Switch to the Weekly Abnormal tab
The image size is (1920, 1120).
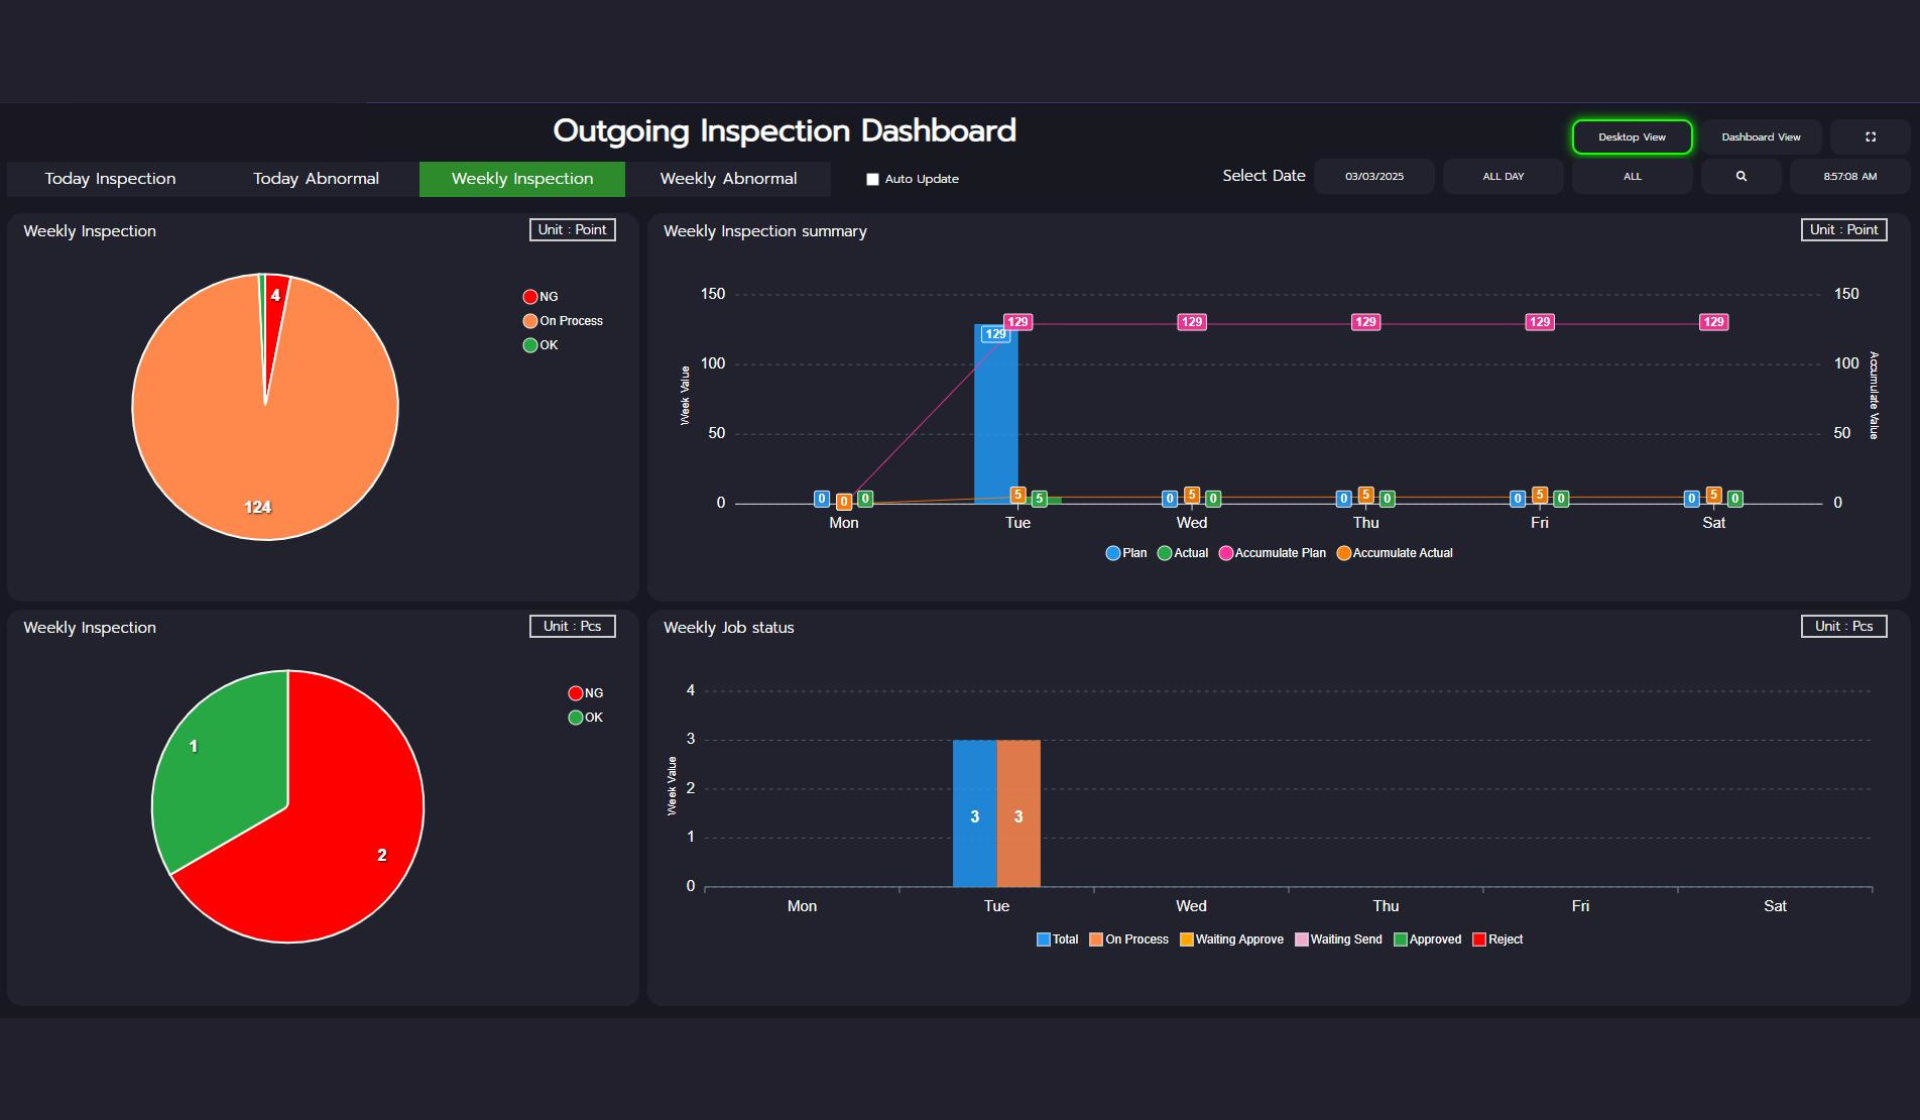[728, 179]
